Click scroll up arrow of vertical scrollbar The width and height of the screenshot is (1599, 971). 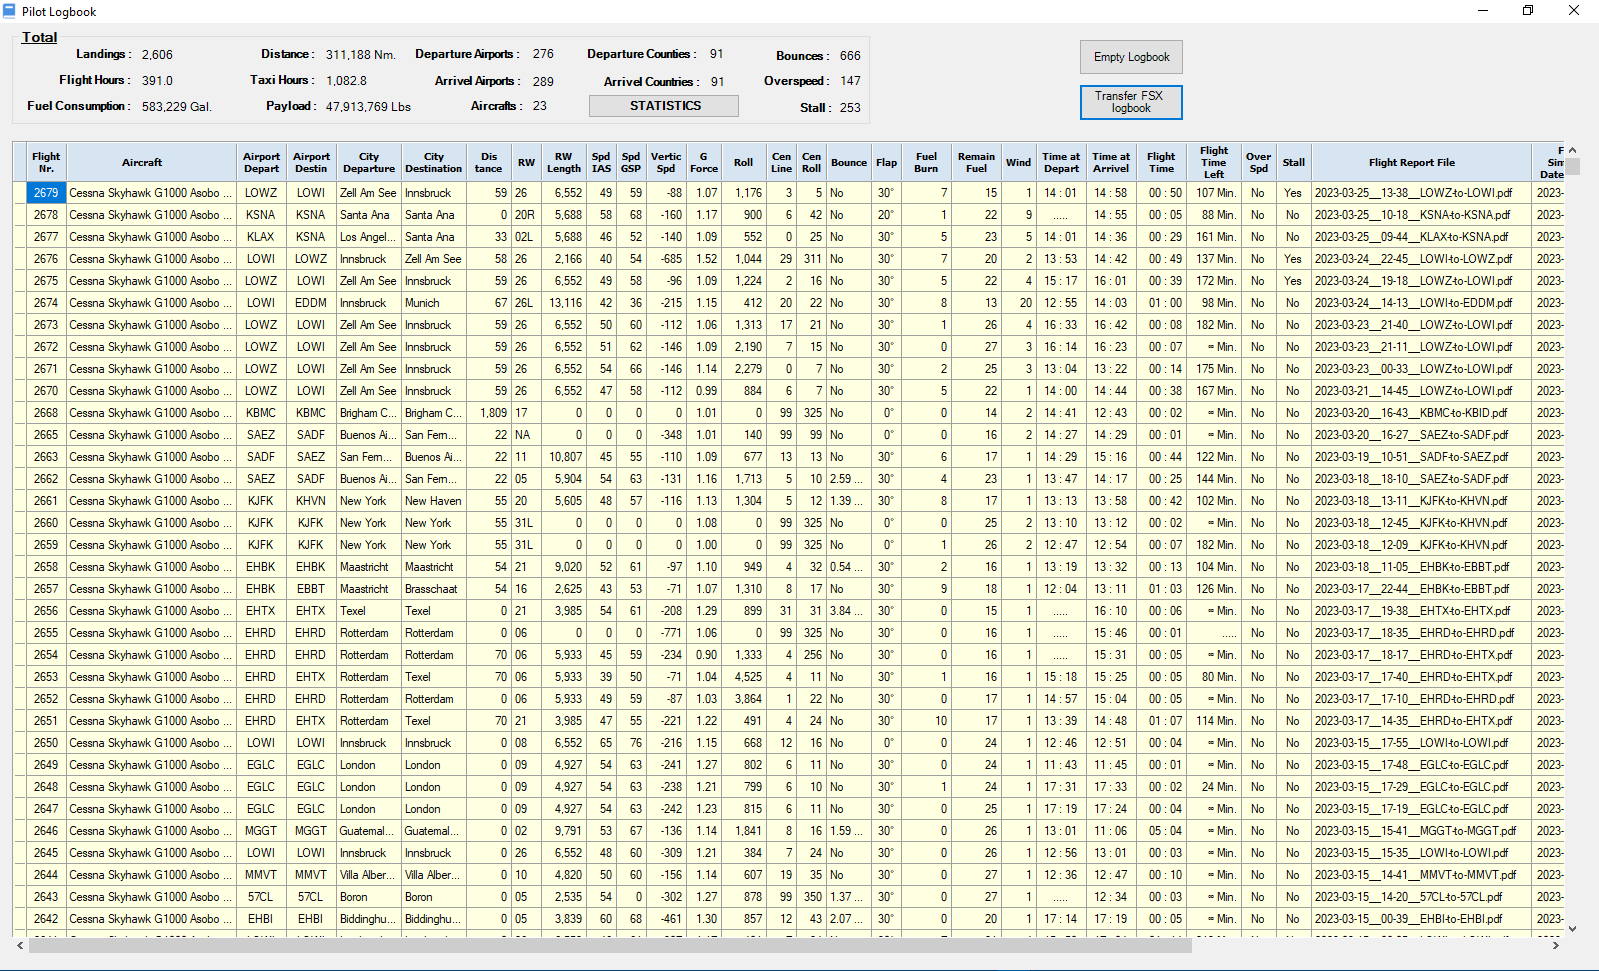pyautogui.click(x=1572, y=150)
